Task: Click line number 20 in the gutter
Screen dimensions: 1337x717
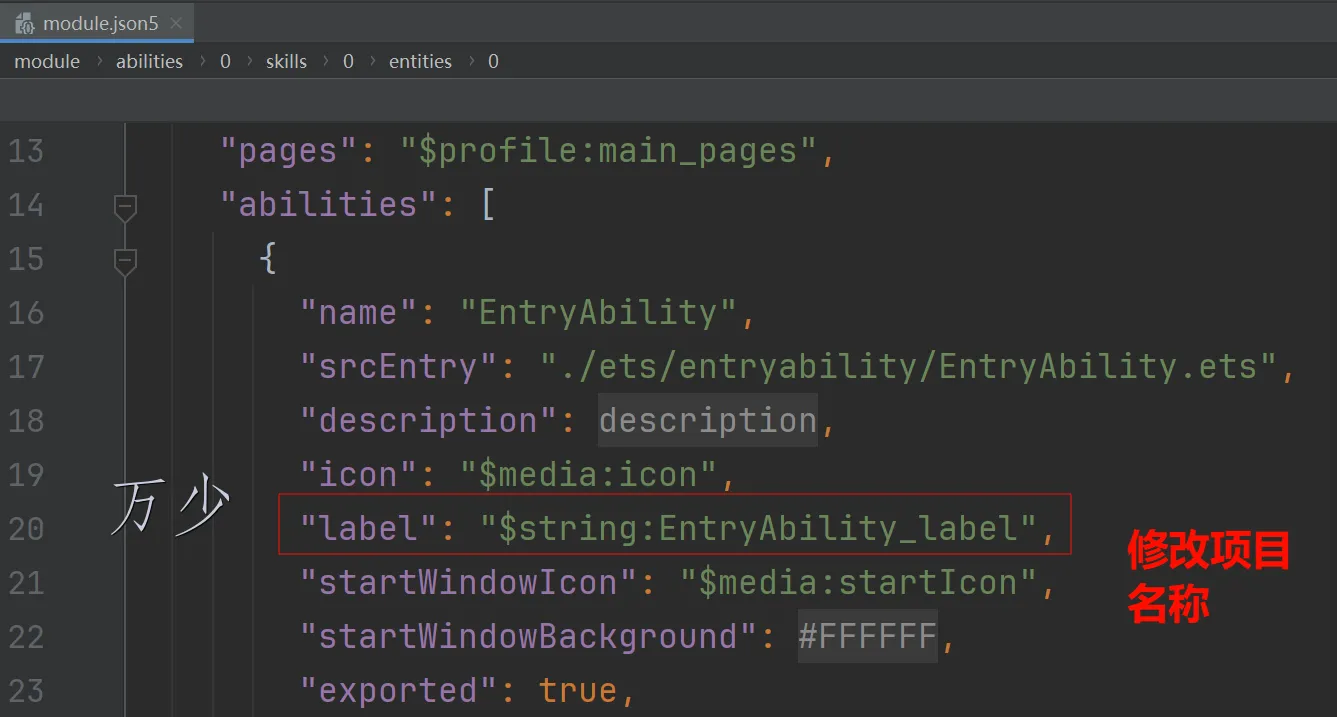Action: (26, 528)
